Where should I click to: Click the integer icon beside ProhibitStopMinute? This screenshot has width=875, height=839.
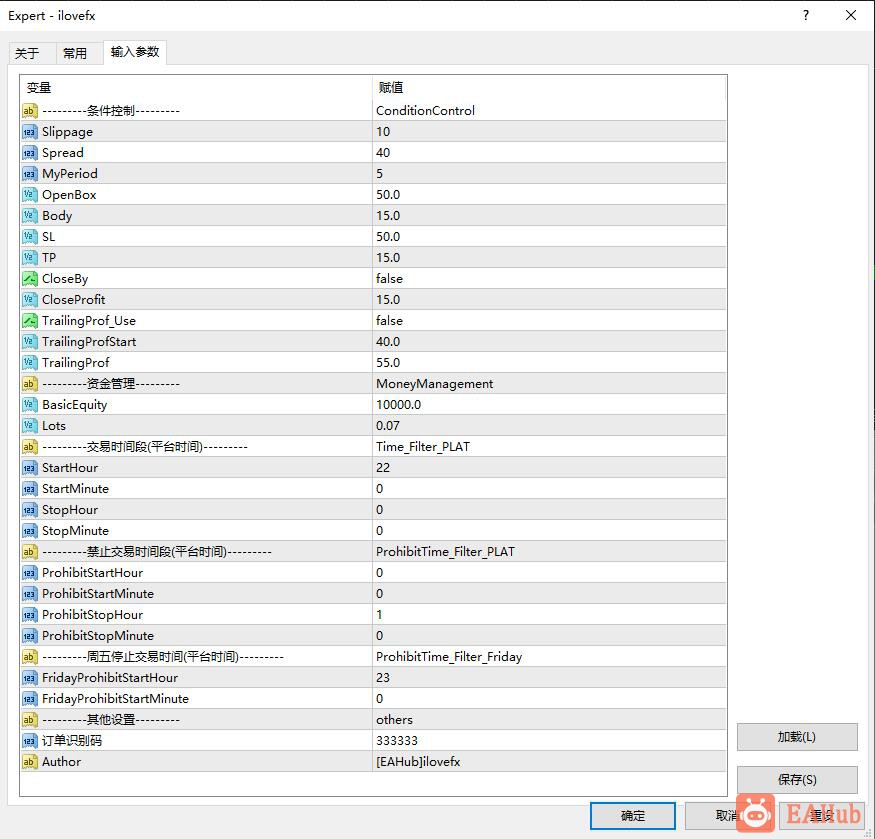30,635
